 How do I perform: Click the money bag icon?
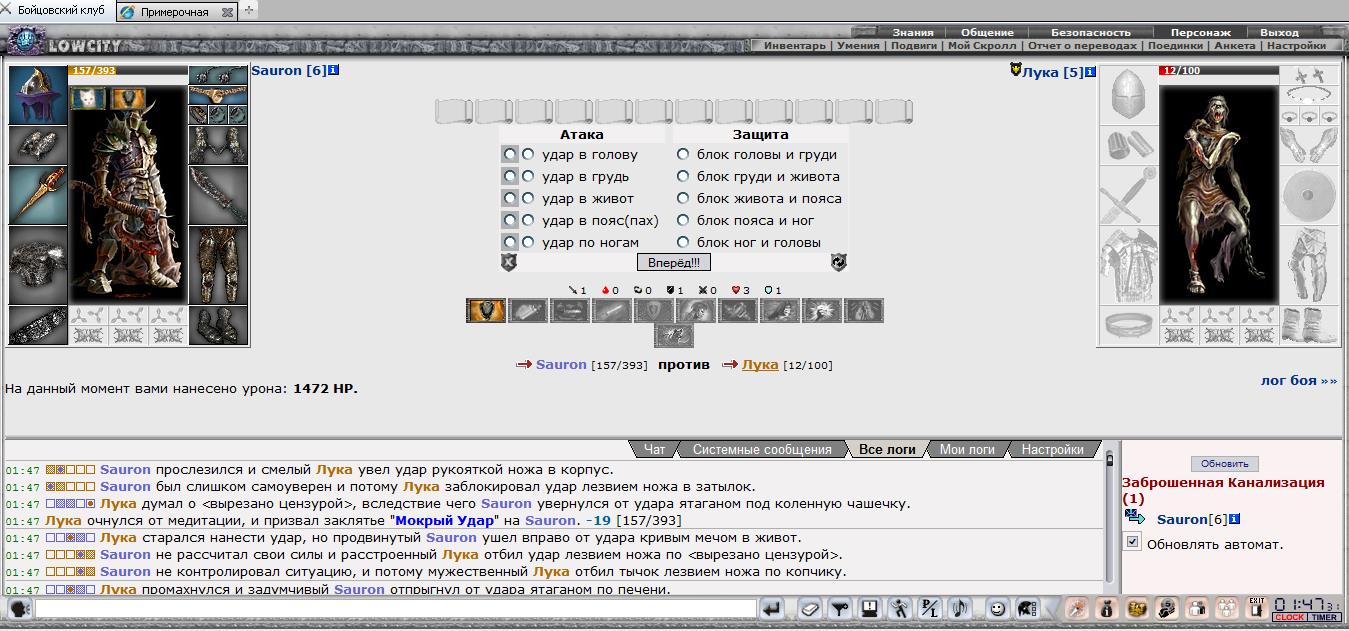tap(1107, 608)
